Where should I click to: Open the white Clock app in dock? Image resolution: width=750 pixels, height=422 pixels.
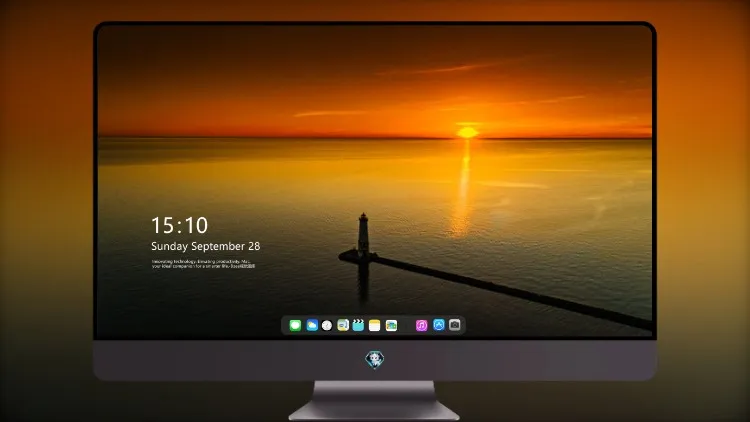click(327, 325)
